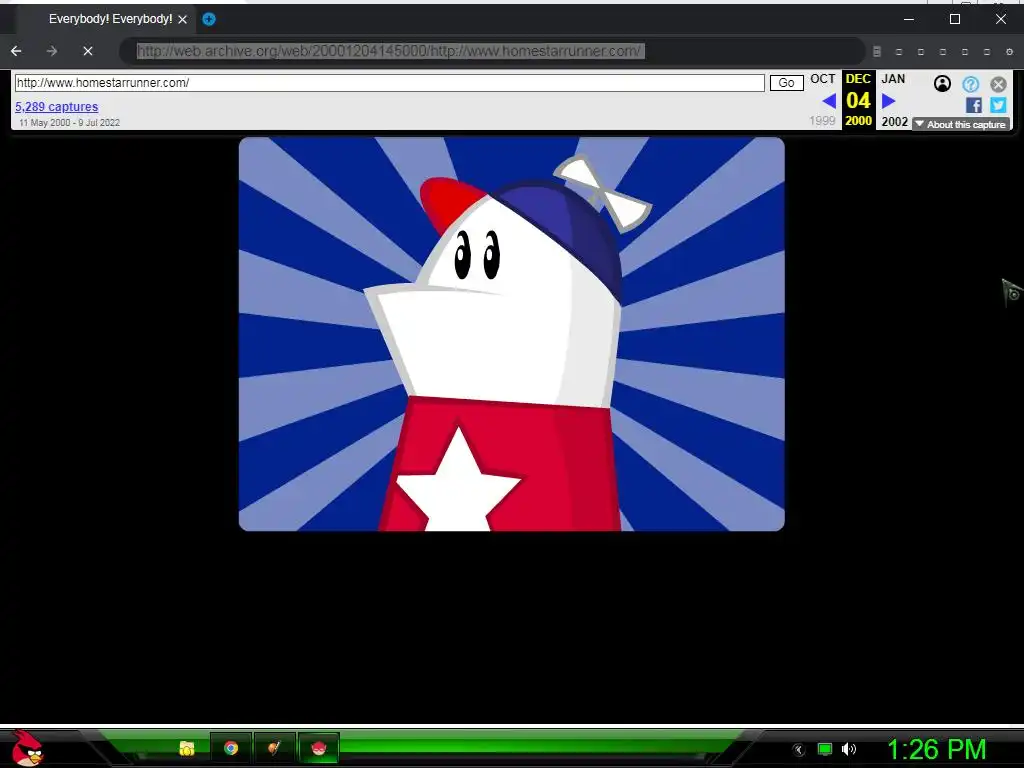Open the paintbrush app on taskbar
Image resolution: width=1024 pixels, height=768 pixels.
pyautogui.click(x=274, y=748)
